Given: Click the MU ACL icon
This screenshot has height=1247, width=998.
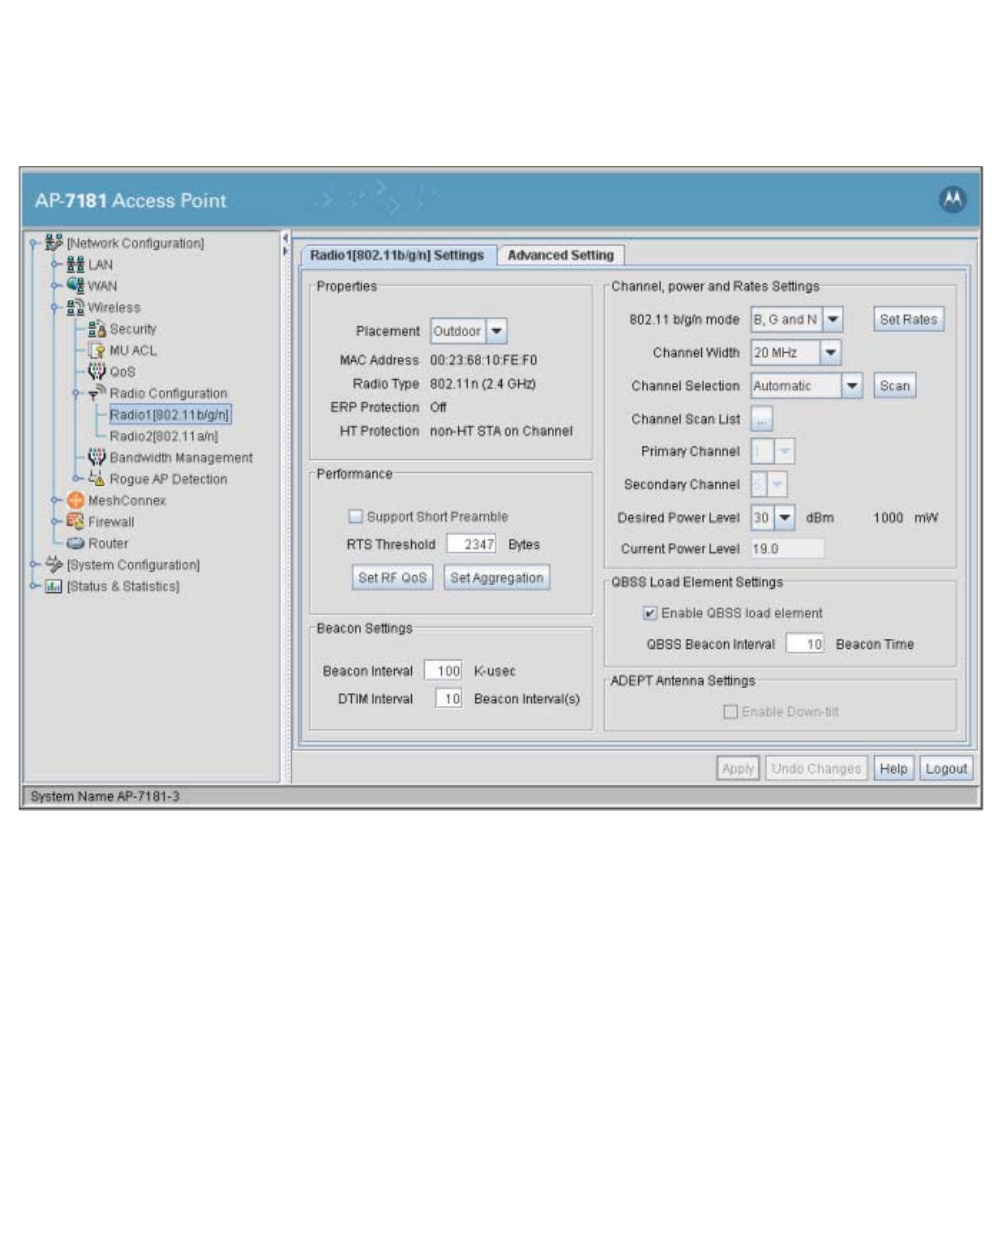Looking at the screenshot, I should (x=97, y=350).
